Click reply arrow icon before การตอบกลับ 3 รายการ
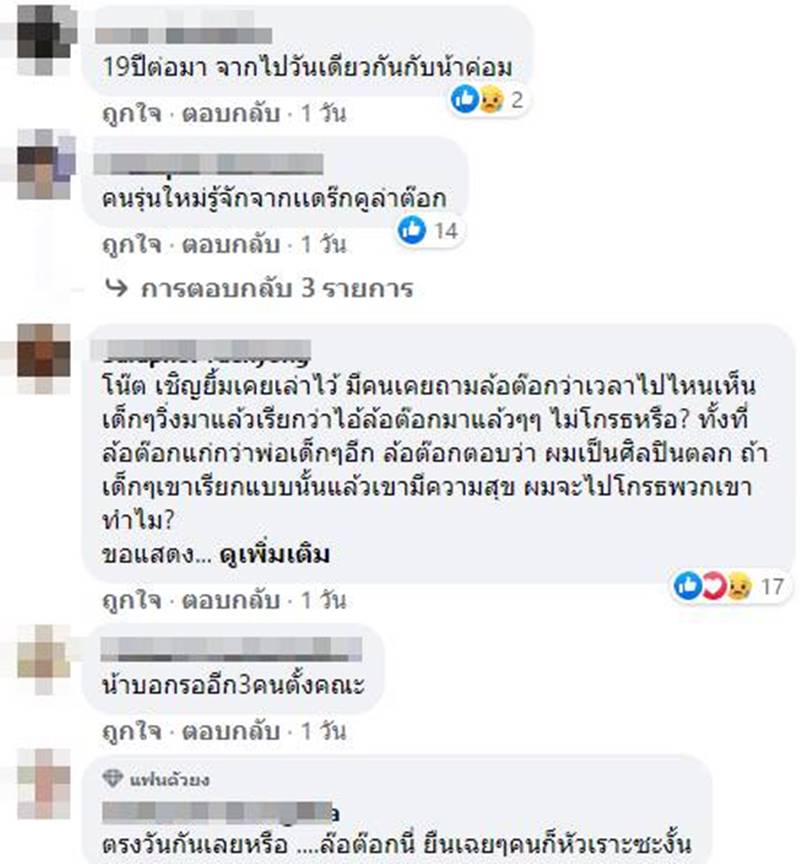800x864 pixels. 116,288
